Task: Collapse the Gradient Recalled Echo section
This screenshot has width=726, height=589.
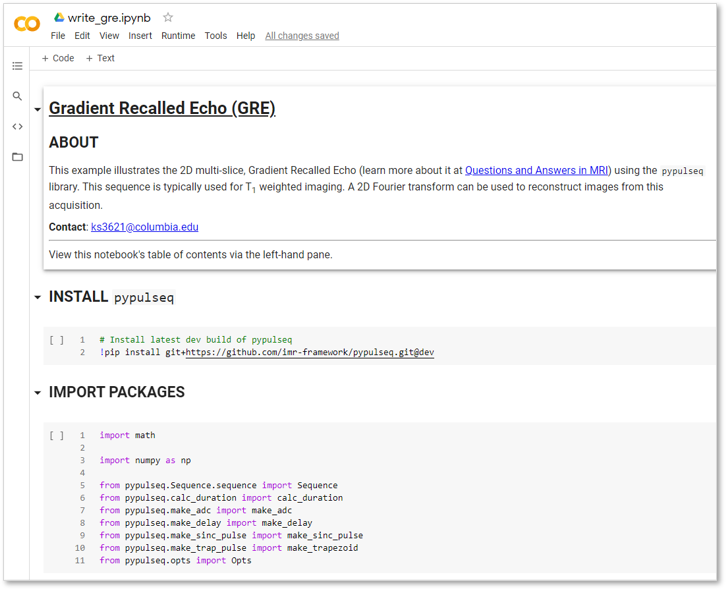Action: pos(38,109)
